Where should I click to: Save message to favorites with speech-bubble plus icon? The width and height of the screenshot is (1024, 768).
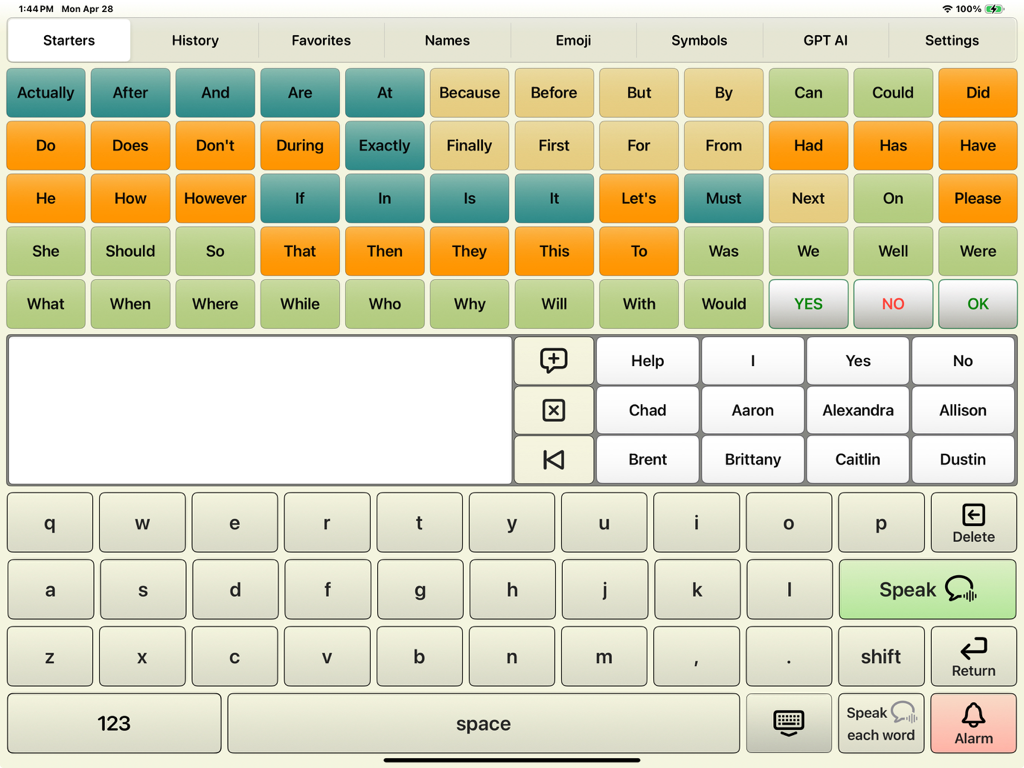click(553, 361)
